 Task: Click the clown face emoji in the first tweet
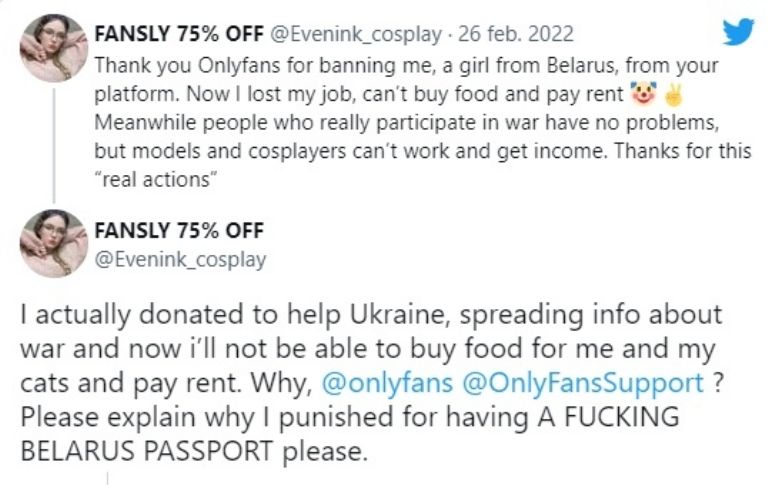coord(643,94)
